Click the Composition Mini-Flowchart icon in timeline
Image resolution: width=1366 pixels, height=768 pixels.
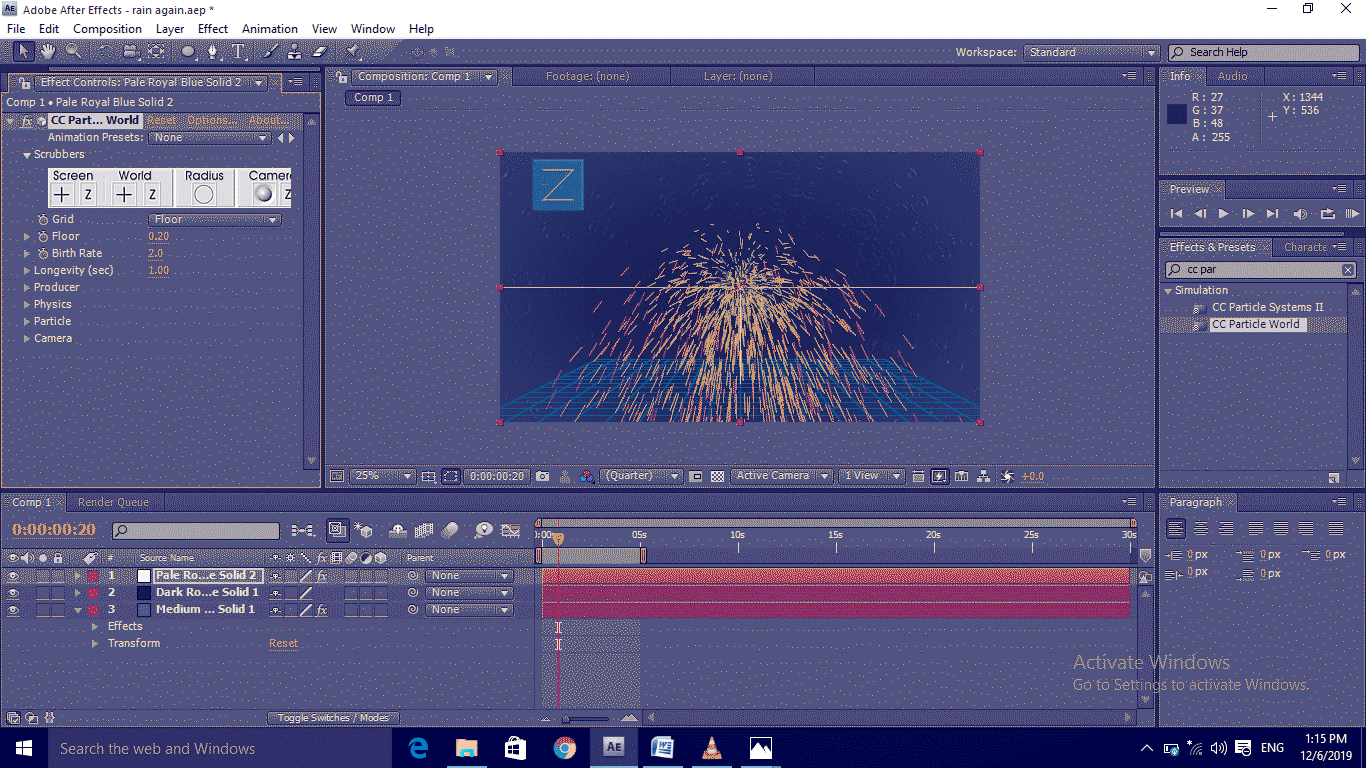pyautogui.click(x=302, y=530)
